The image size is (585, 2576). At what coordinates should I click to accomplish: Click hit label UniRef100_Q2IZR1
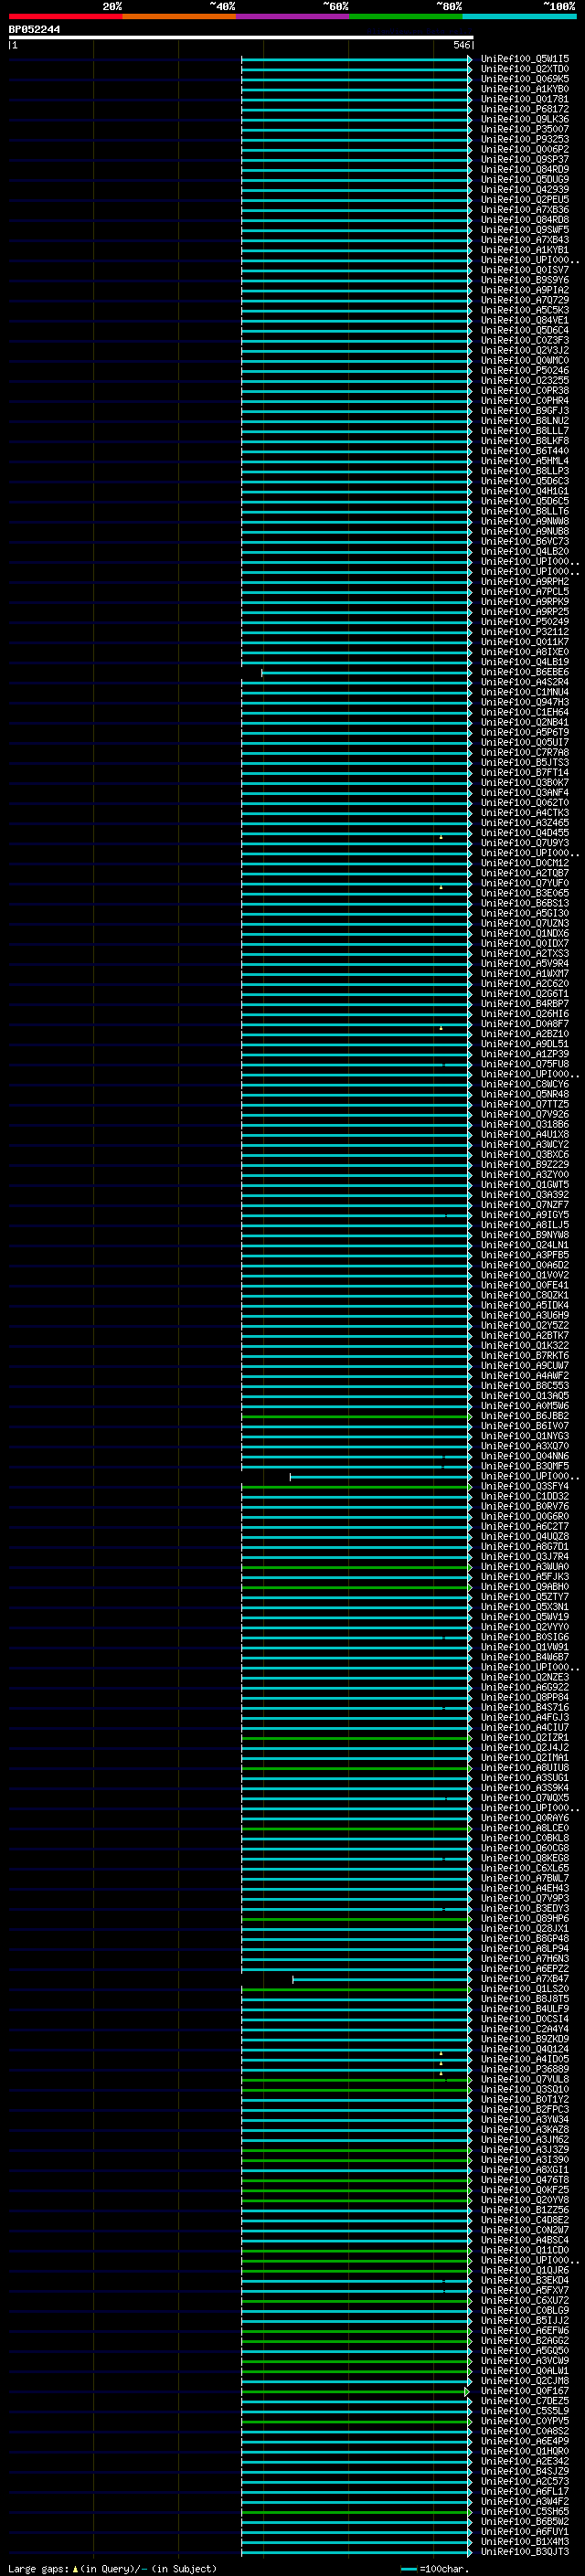click(x=524, y=1737)
